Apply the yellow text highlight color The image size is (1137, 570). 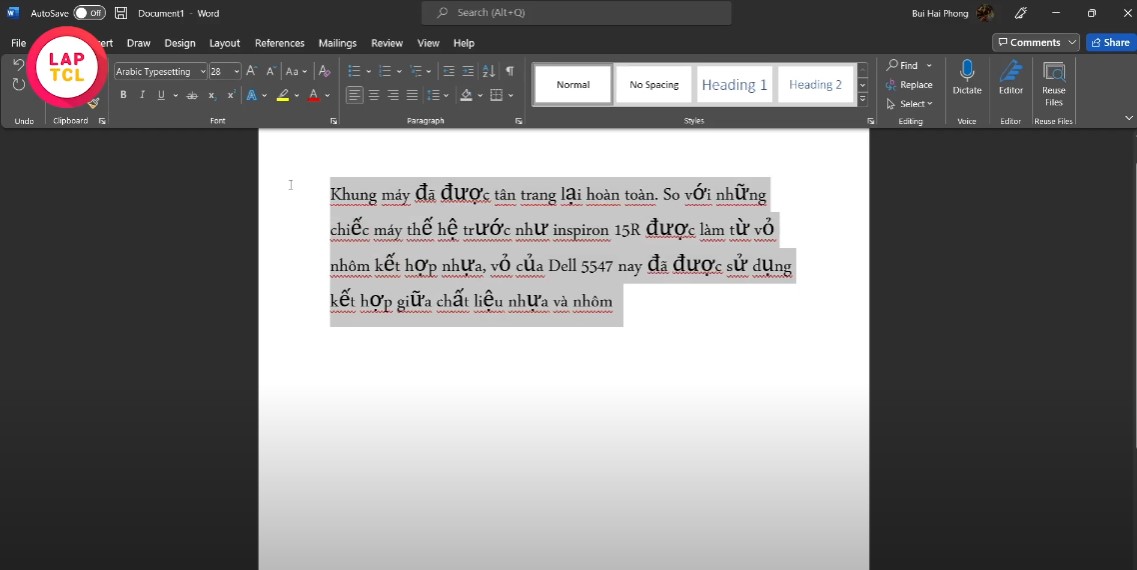pyautogui.click(x=283, y=95)
